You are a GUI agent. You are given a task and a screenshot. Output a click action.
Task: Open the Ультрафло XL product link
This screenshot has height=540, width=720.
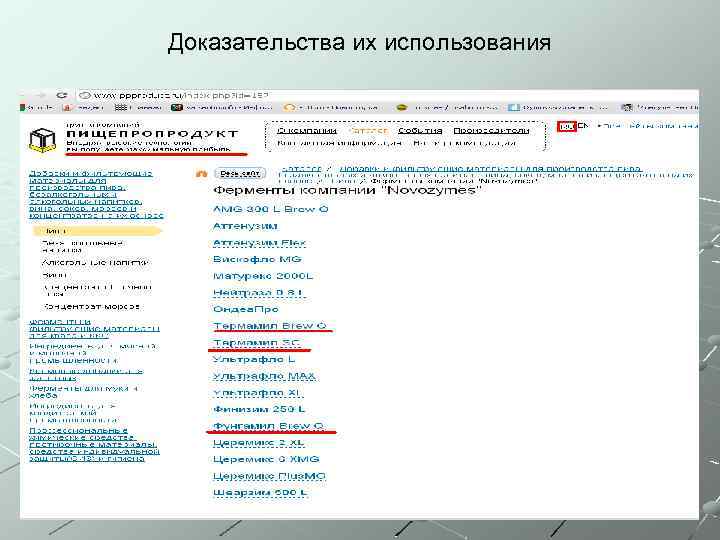point(257,394)
